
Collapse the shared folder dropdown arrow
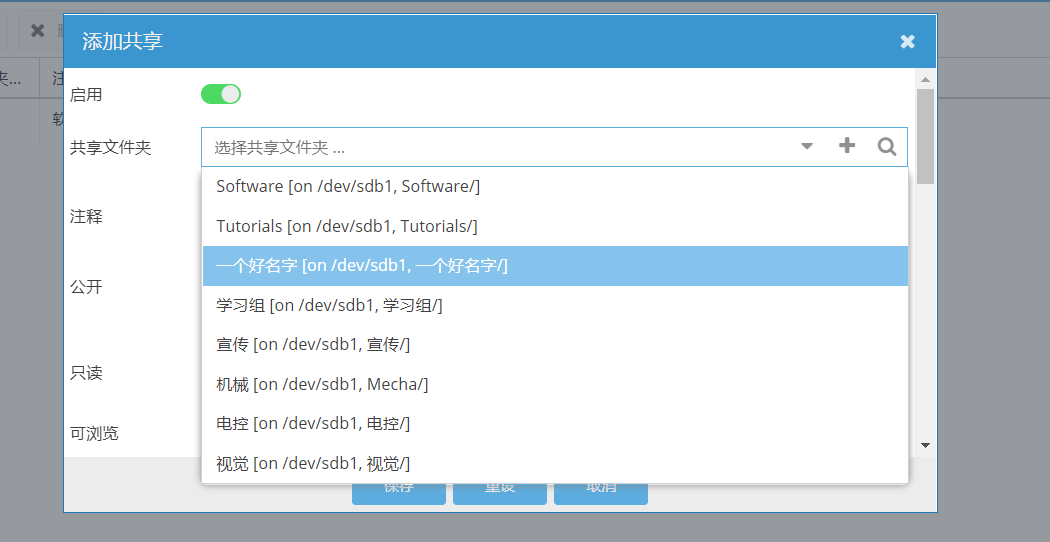(x=807, y=147)
